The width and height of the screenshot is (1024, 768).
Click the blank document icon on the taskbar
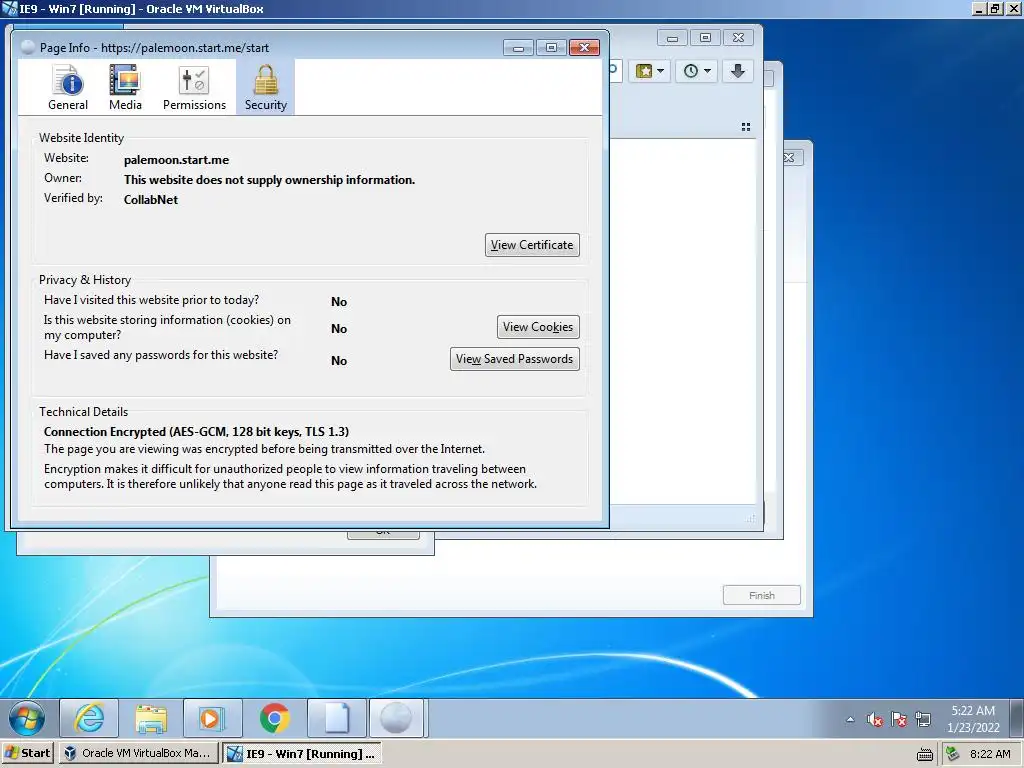click(x=336, y=718)
